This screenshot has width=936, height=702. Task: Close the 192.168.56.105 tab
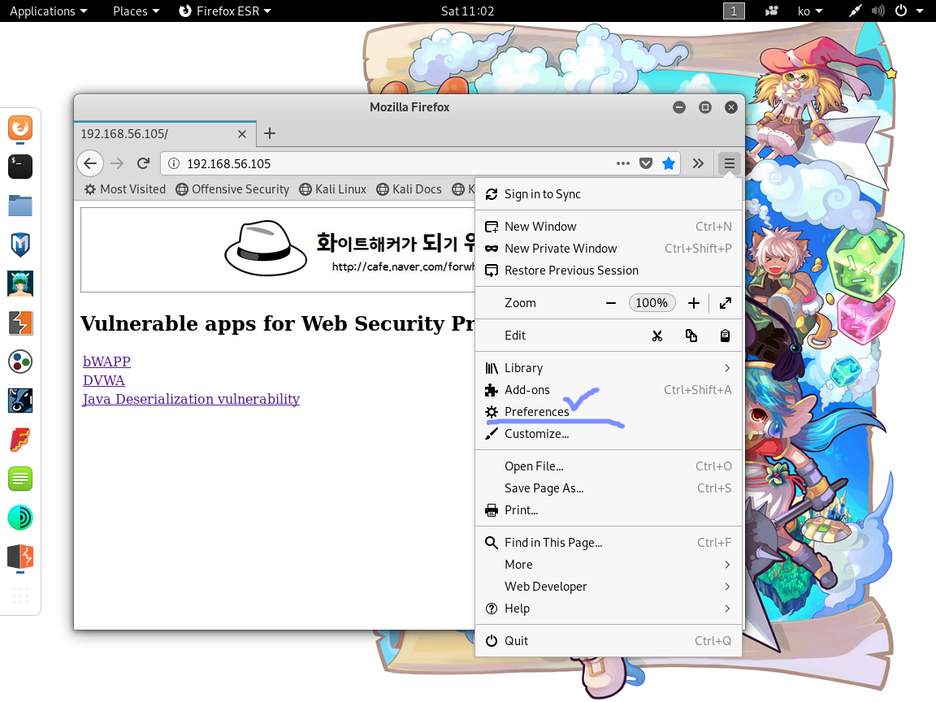(x=242, y=134)
